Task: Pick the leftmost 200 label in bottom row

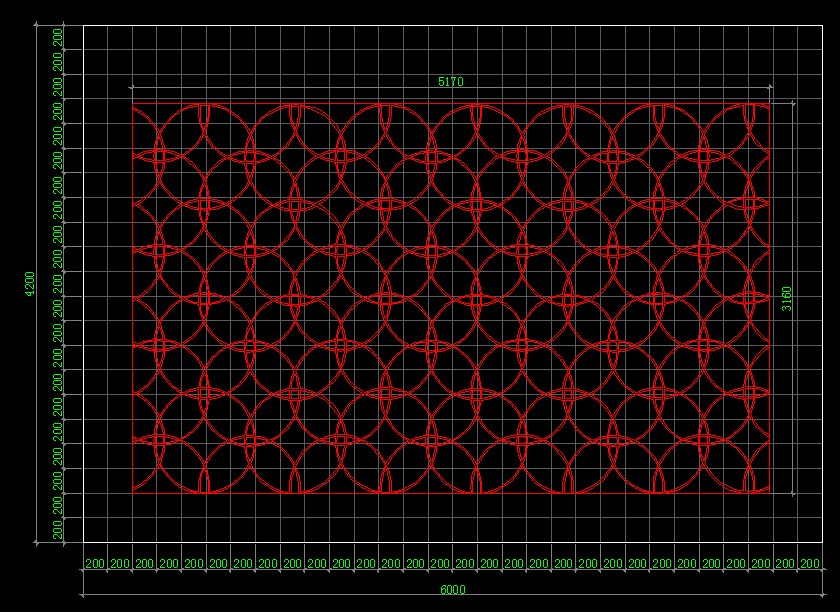Action: click(x=95, y=564)
